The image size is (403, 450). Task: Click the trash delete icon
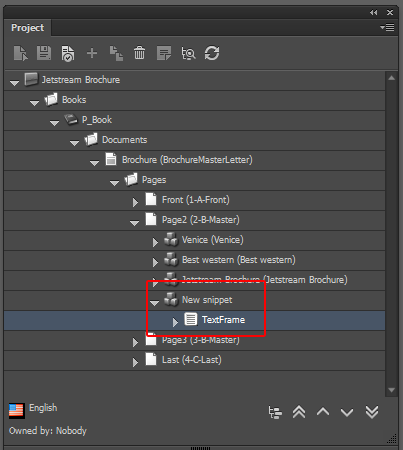pos(139,53)
